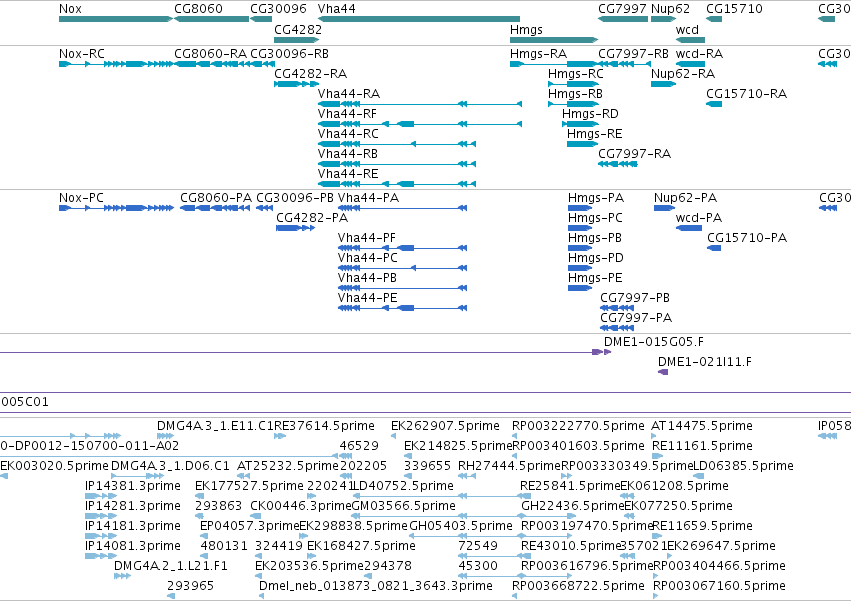Click protein label CG7997-PA
The height and width of the screenshot is (601, 851).
click(636, 319)
